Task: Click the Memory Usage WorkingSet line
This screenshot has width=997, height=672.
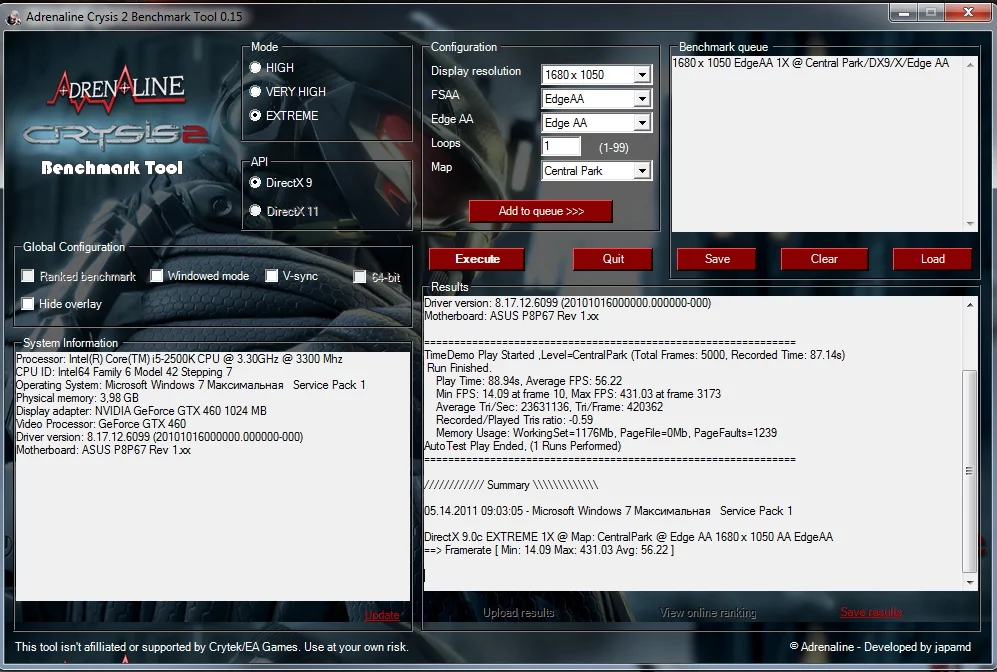Action: click(606, 433)
